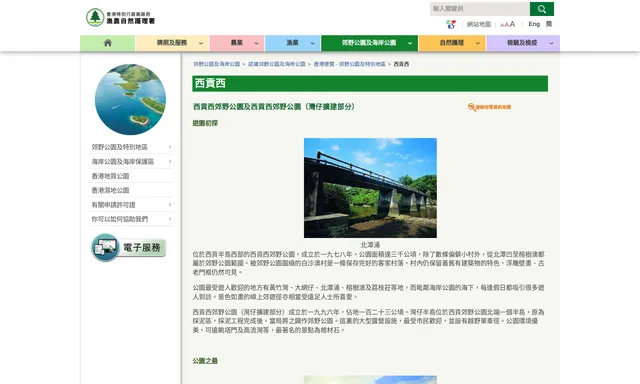Click the search keyword input field
Screen dimensions: 640x384
[x=480, y=9]
